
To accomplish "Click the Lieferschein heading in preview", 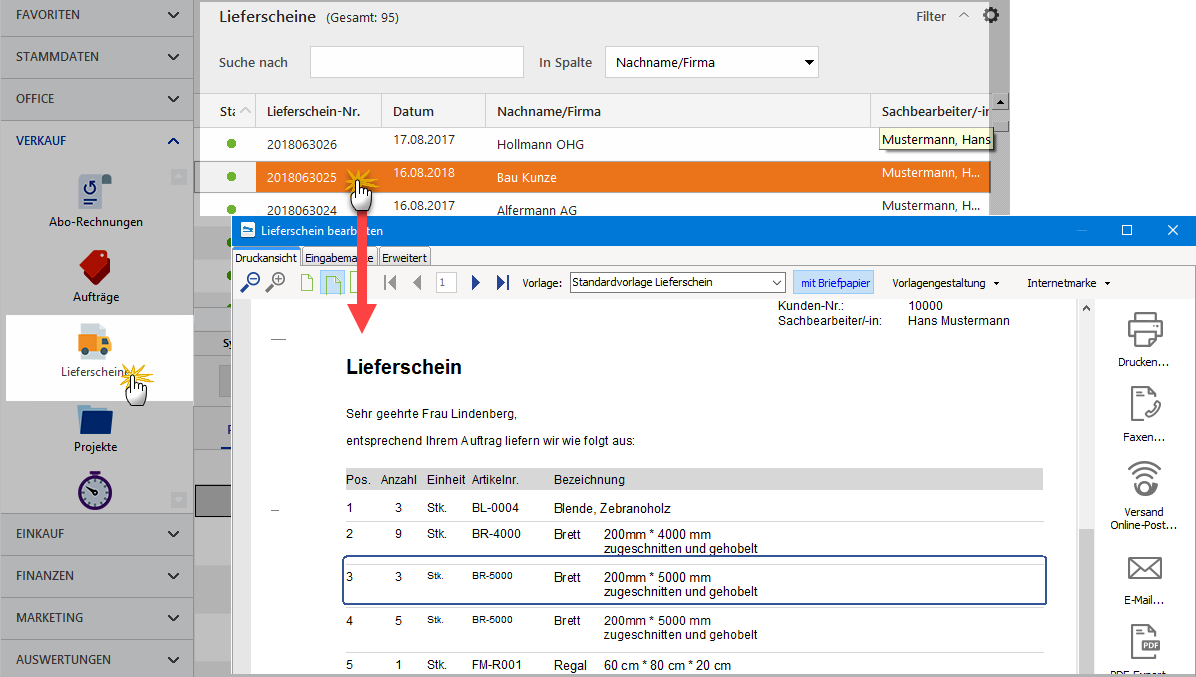I will [403, 367].
